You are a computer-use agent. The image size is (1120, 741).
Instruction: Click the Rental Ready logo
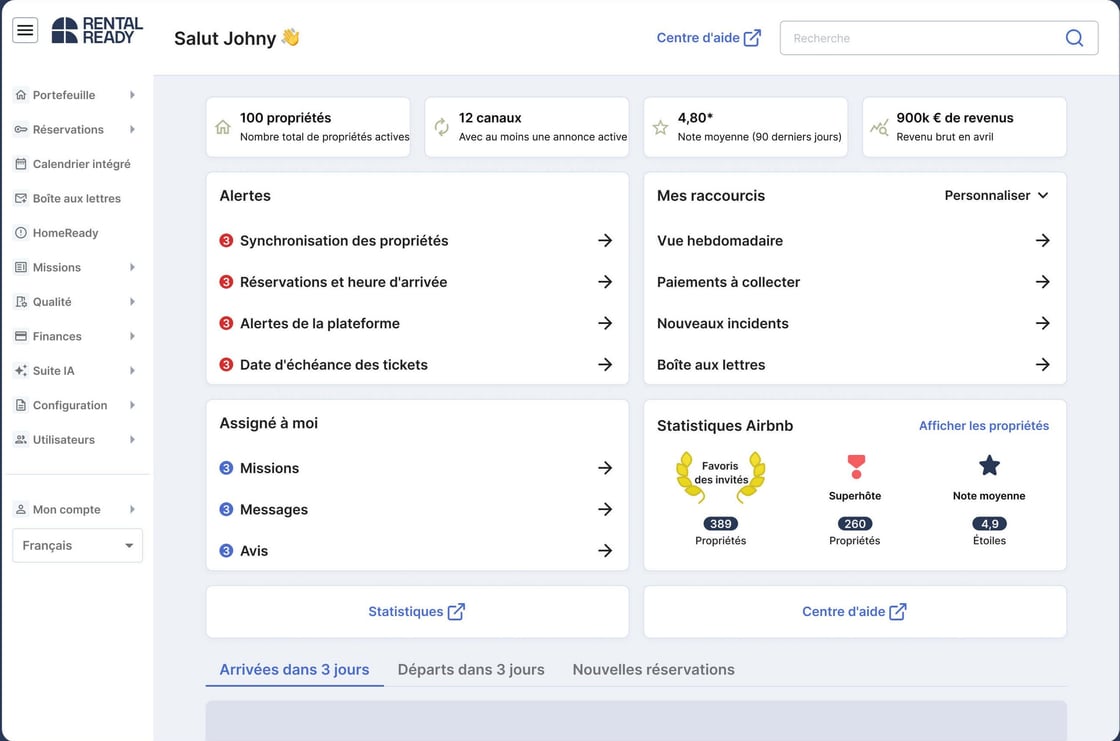tap(97, 31)
